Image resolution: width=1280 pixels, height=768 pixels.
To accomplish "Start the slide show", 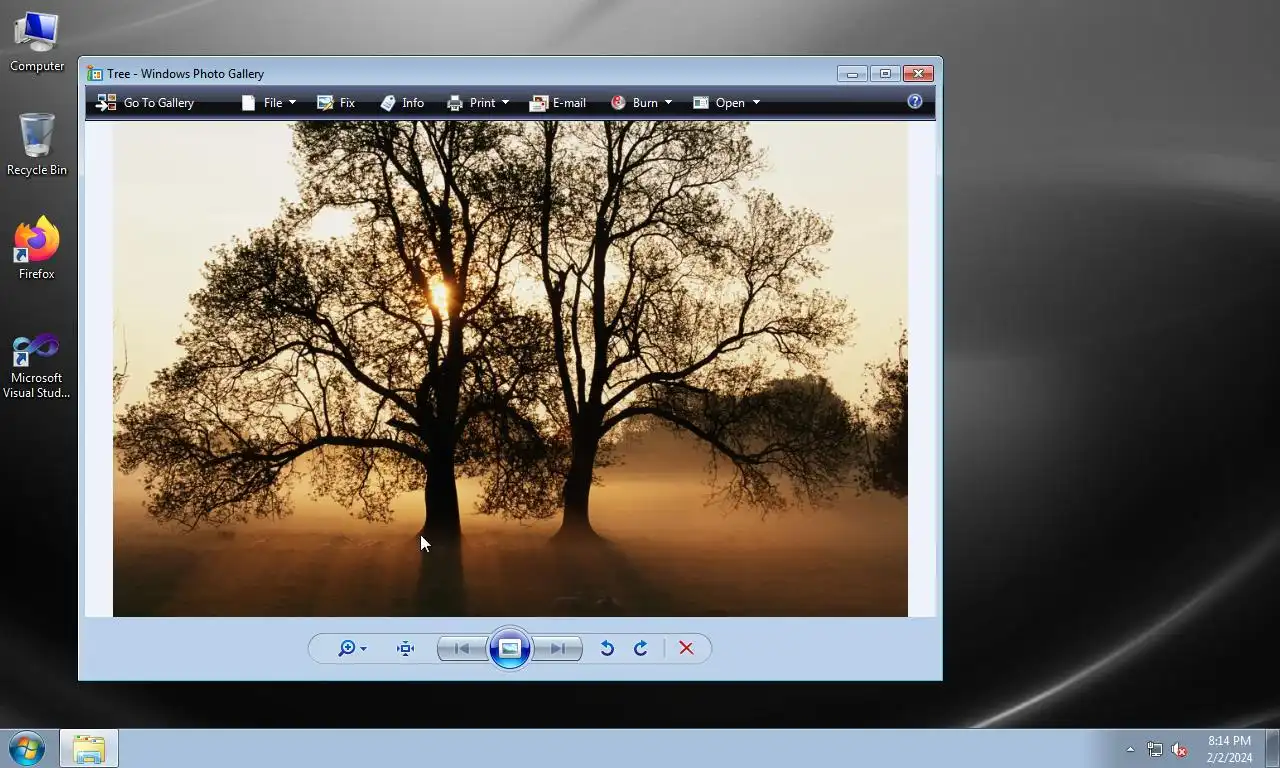I will (x=510, y=648).
